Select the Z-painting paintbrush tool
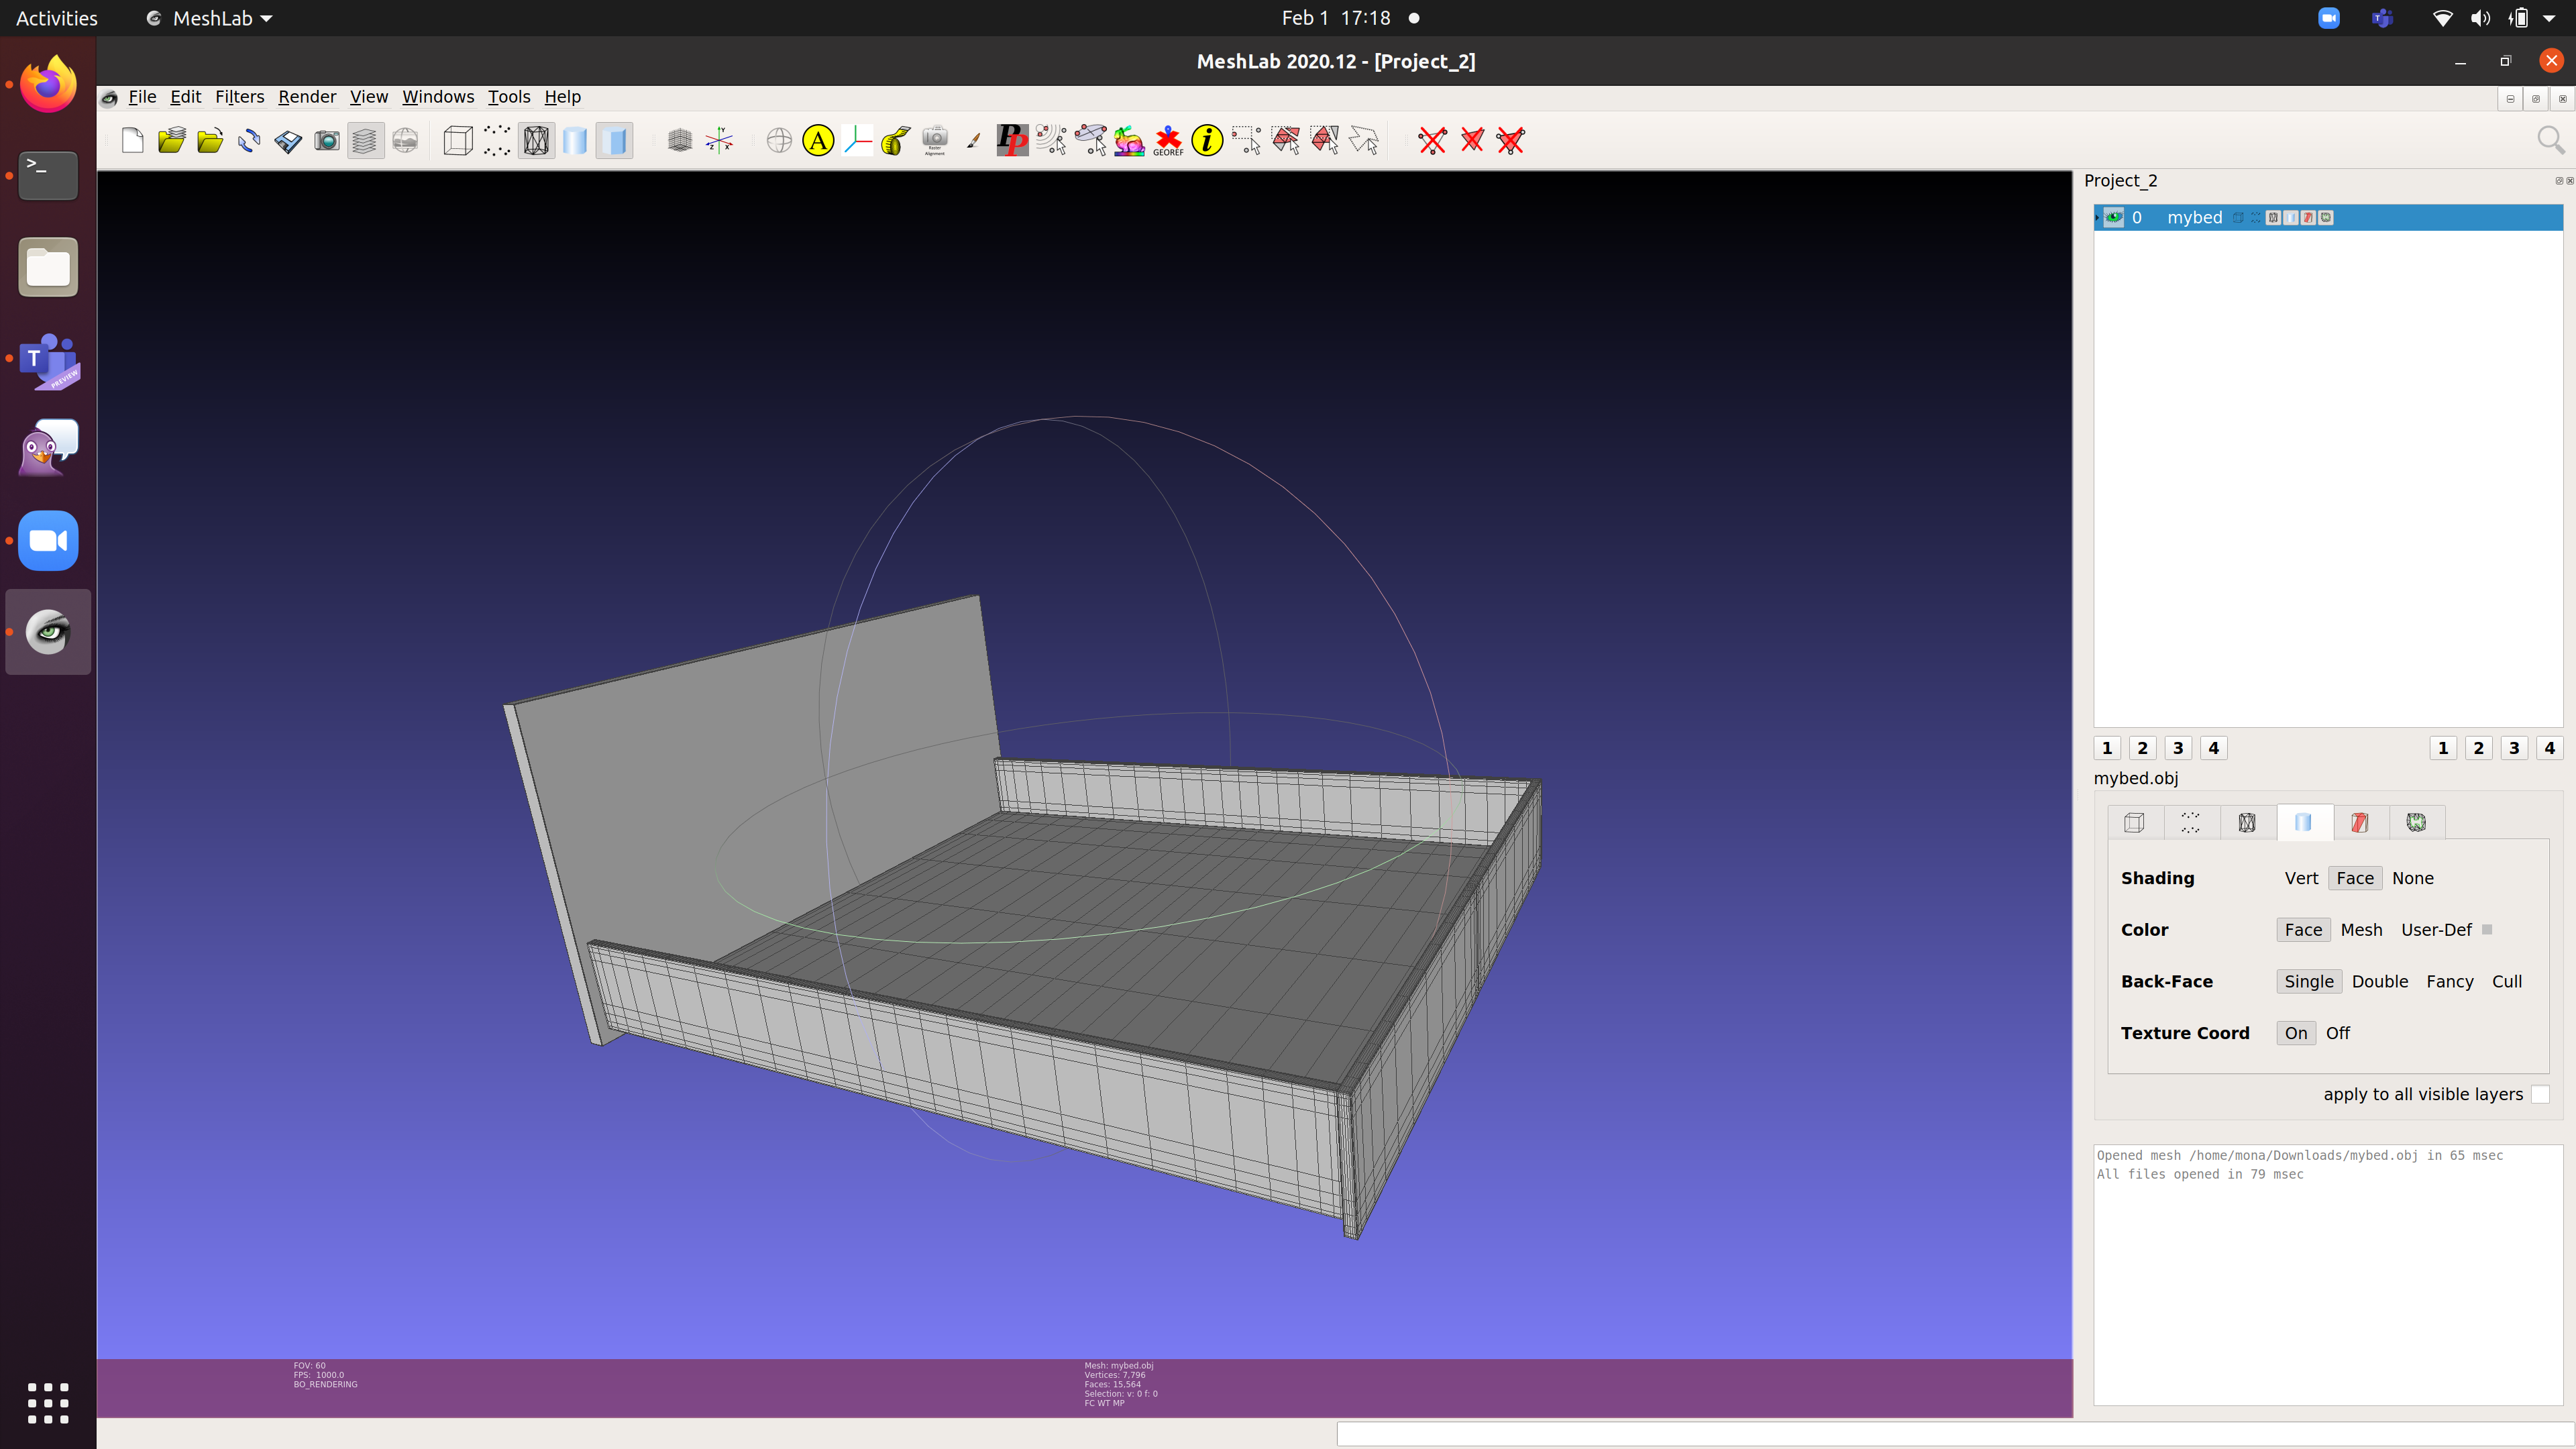Image resolution: width=2576 pixels, height=1449 pixels. point(973,141)
